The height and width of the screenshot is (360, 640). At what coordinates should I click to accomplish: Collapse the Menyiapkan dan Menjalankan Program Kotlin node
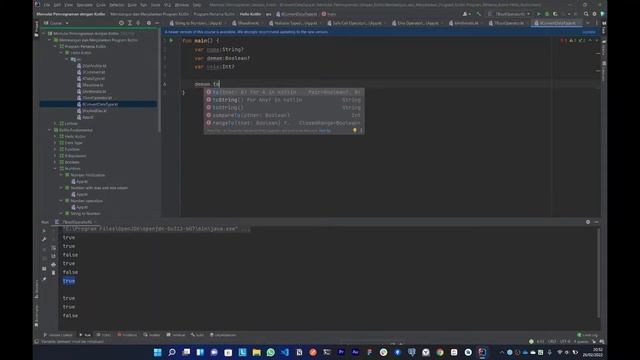[x=49, y=40]
